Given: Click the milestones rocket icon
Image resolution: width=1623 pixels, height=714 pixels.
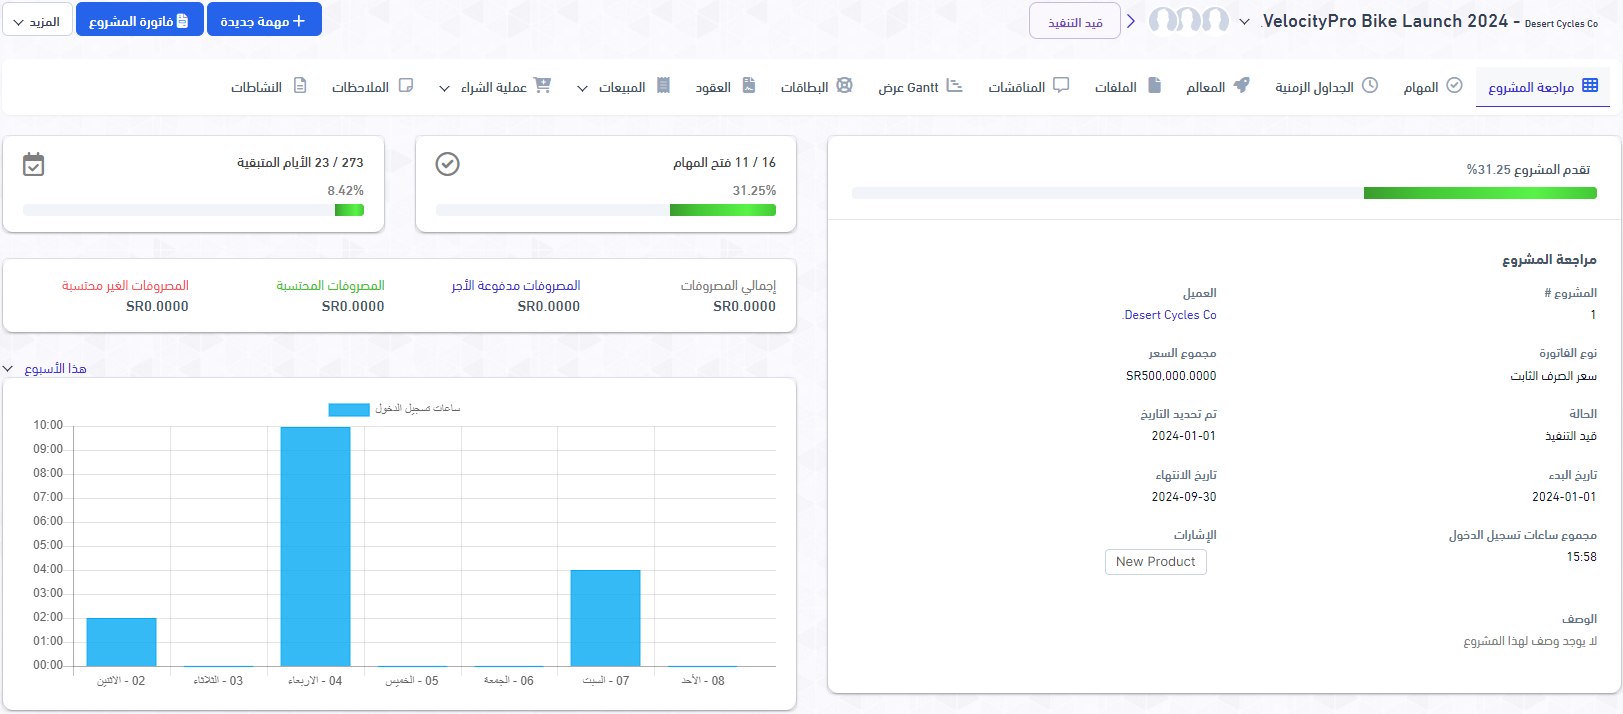Looking at the screenshot, I should click(1241, 86).
